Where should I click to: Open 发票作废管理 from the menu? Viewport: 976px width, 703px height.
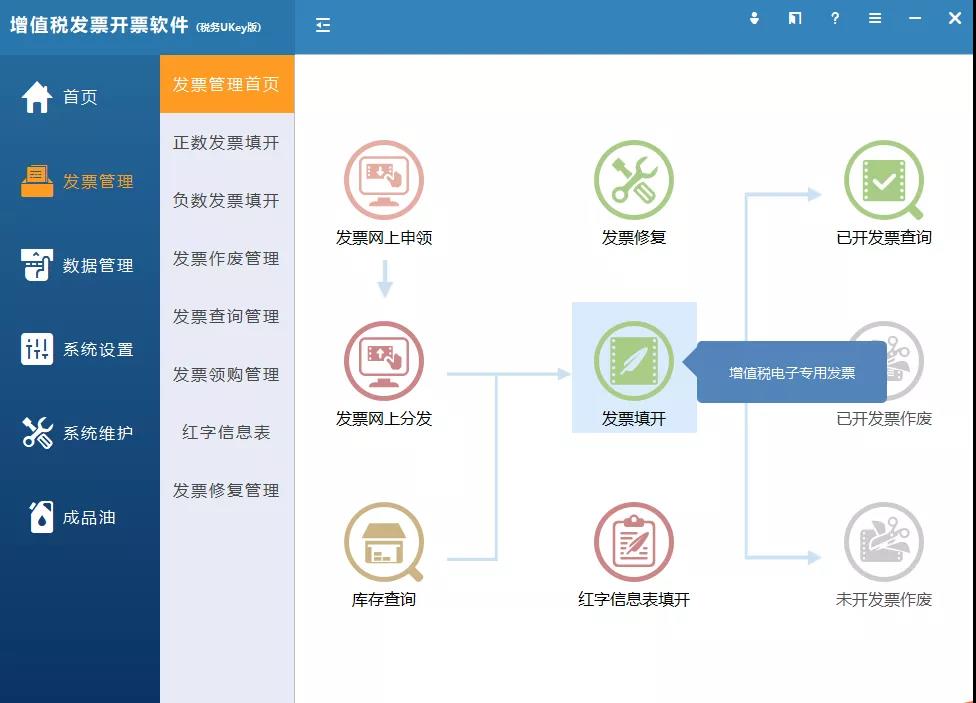(227, 258)
